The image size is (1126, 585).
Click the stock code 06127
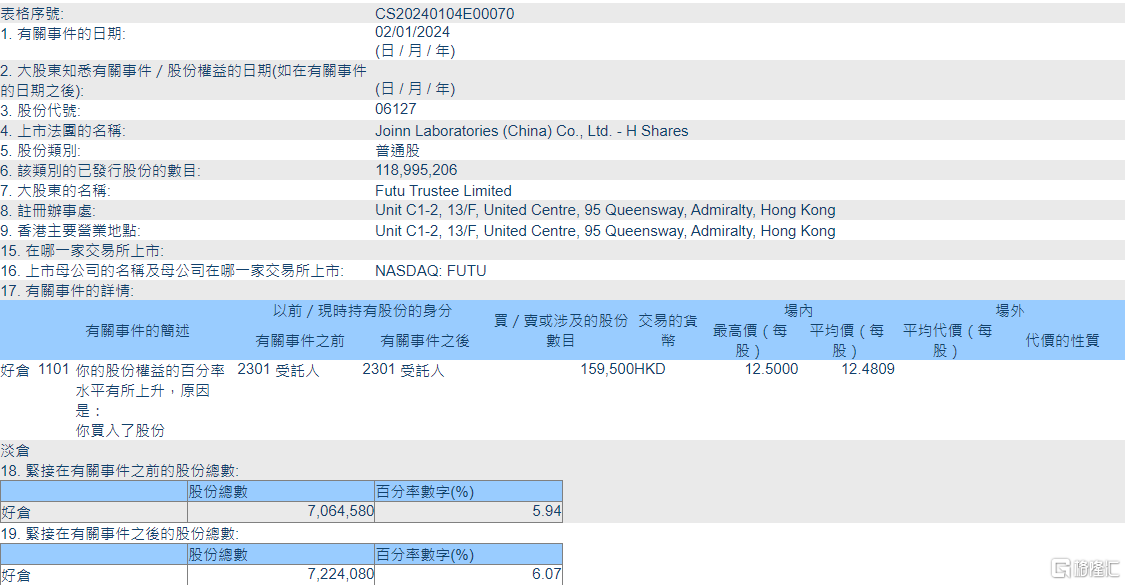click(396, 109)
